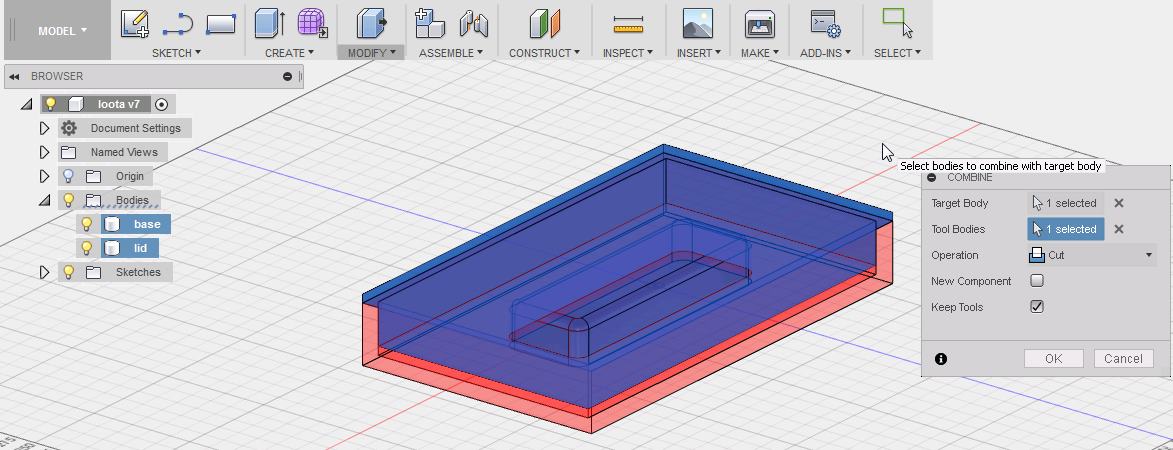This screenshot has height=450, width=1173.
Task: Open the CREATE menu
Action: coord(290,53)
